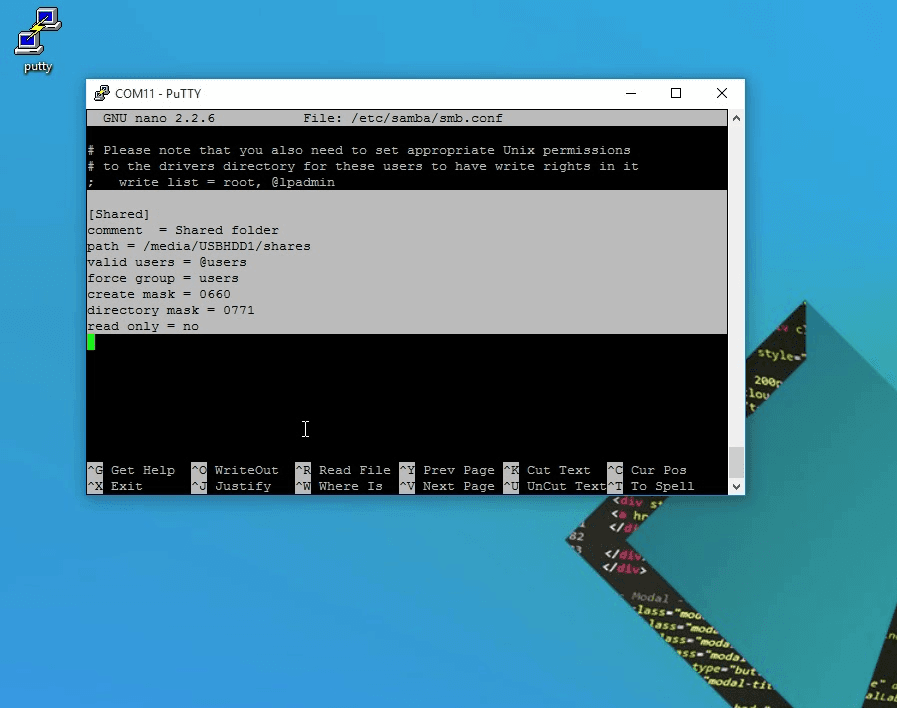The width and height of the screenshot is (897, 708).
Task: Click the Justify shortcut
Action: (243, 486)
